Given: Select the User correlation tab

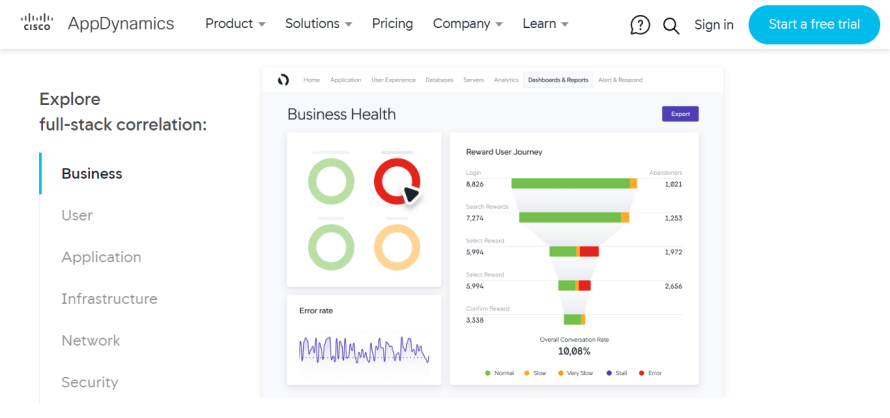Looking at the screenshot, I should (77, 215).
